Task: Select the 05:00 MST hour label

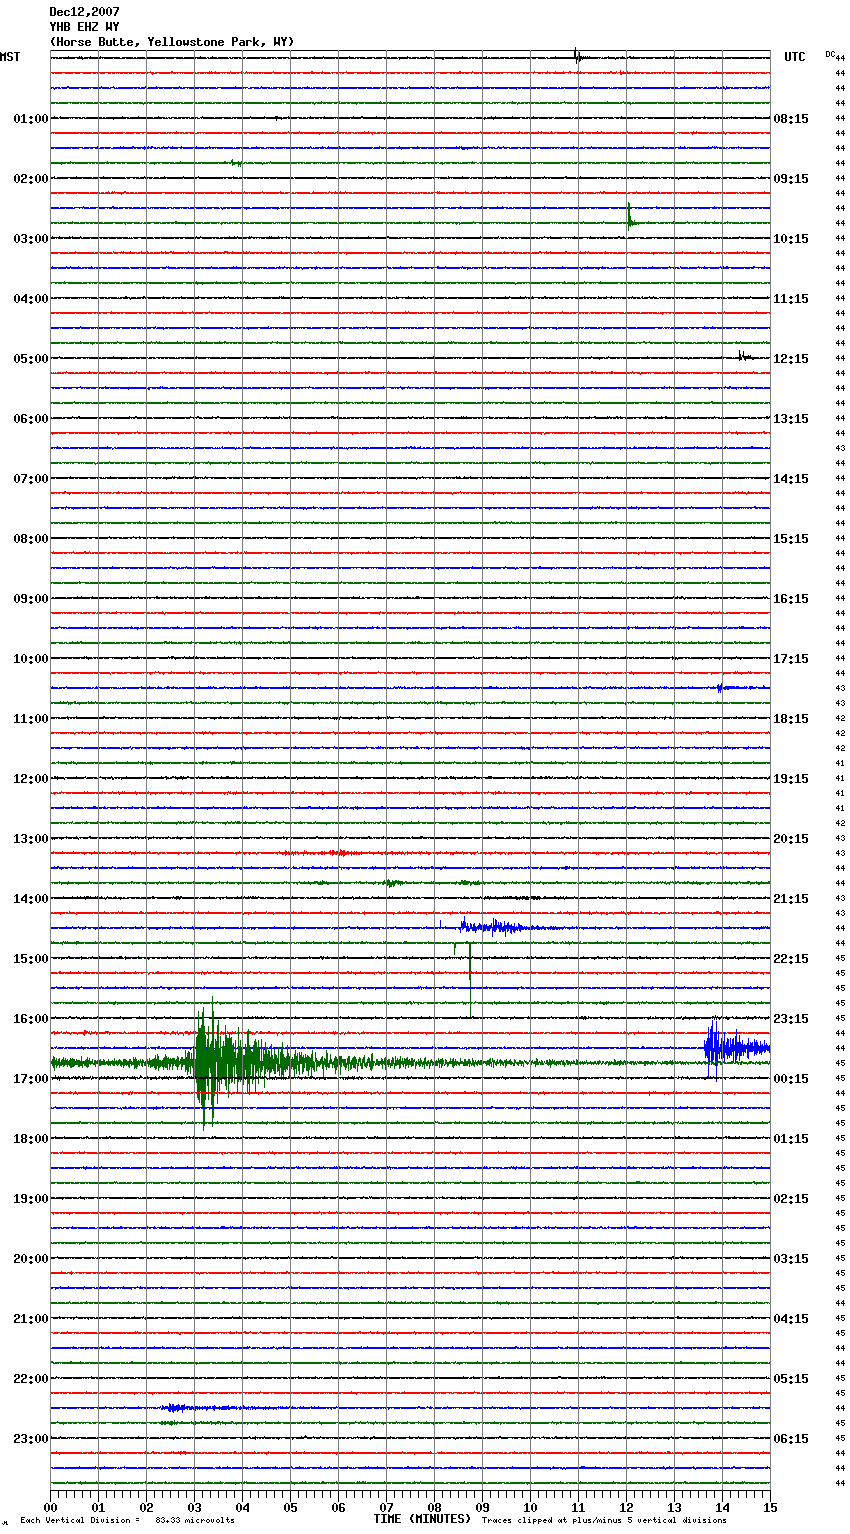Action: point(30,359)
